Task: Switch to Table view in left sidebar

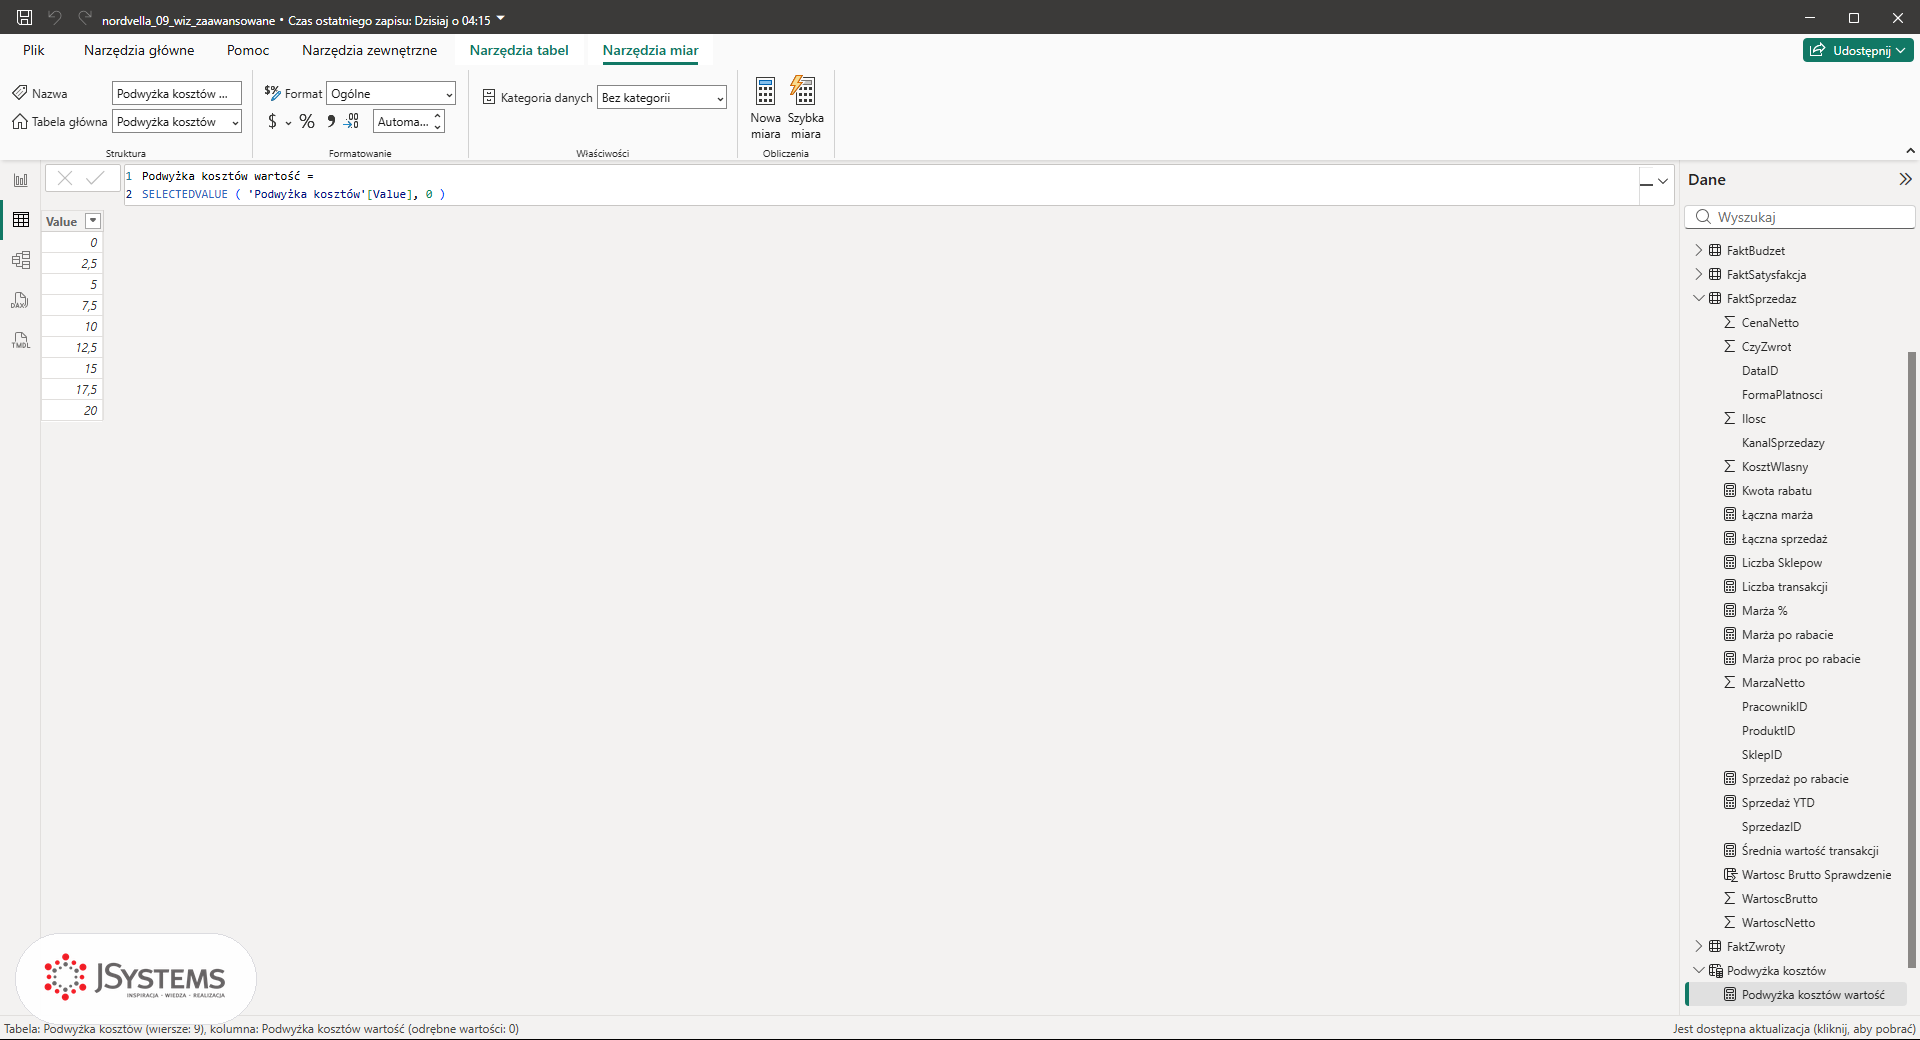Action: pos(21,220)
